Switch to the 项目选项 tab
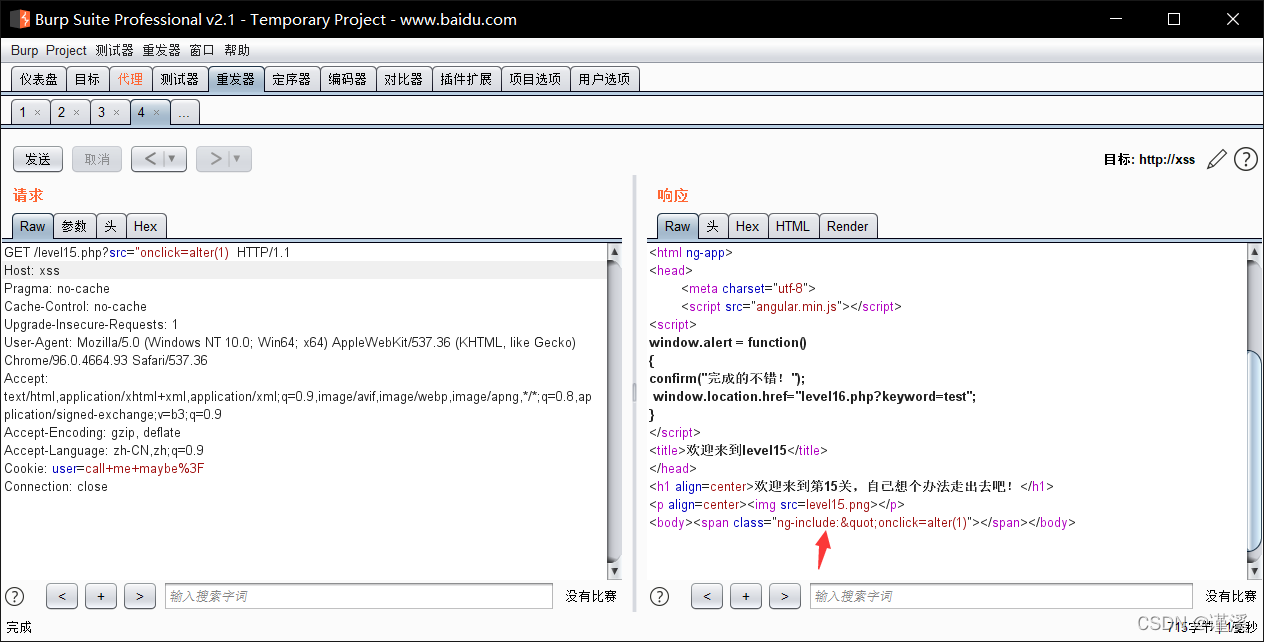This screenshot has height=642, width=1264. [x=535, y=79]
